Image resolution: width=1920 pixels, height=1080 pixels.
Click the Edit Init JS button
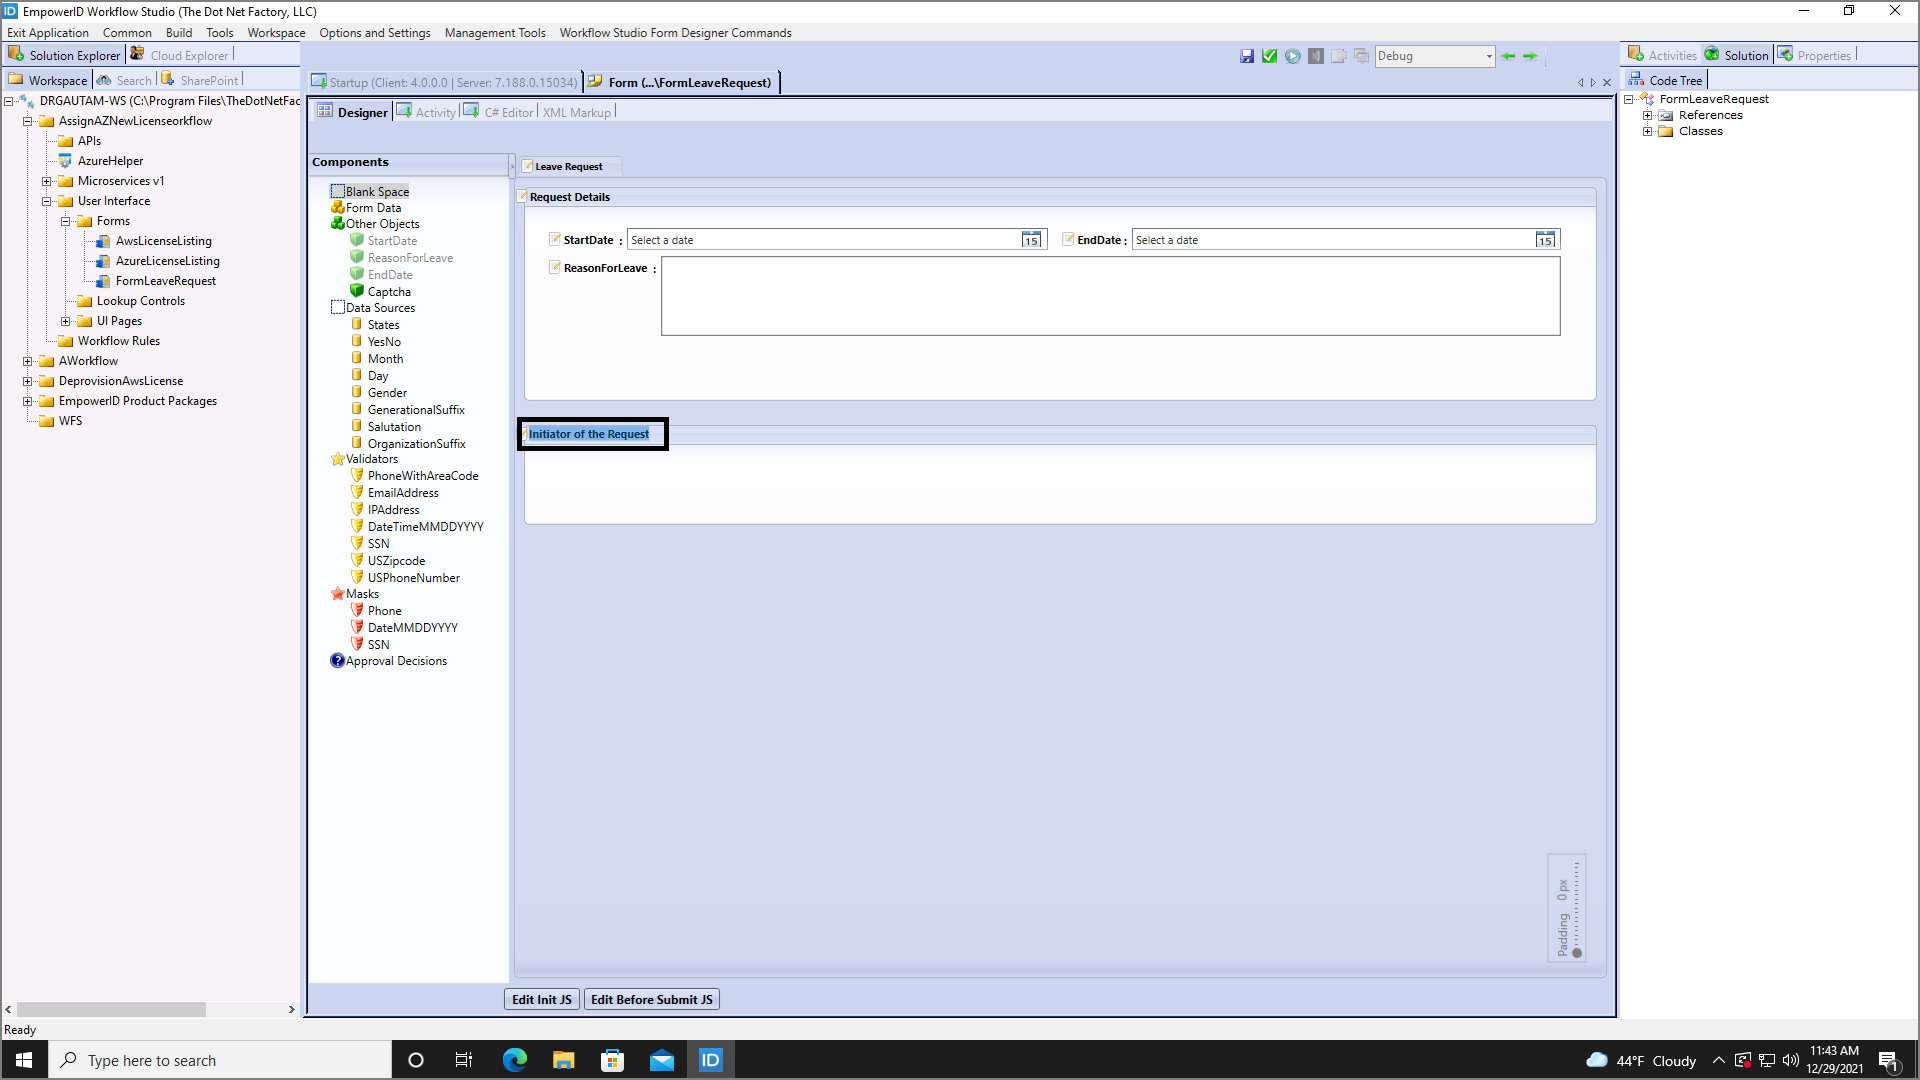click(541, 999)
